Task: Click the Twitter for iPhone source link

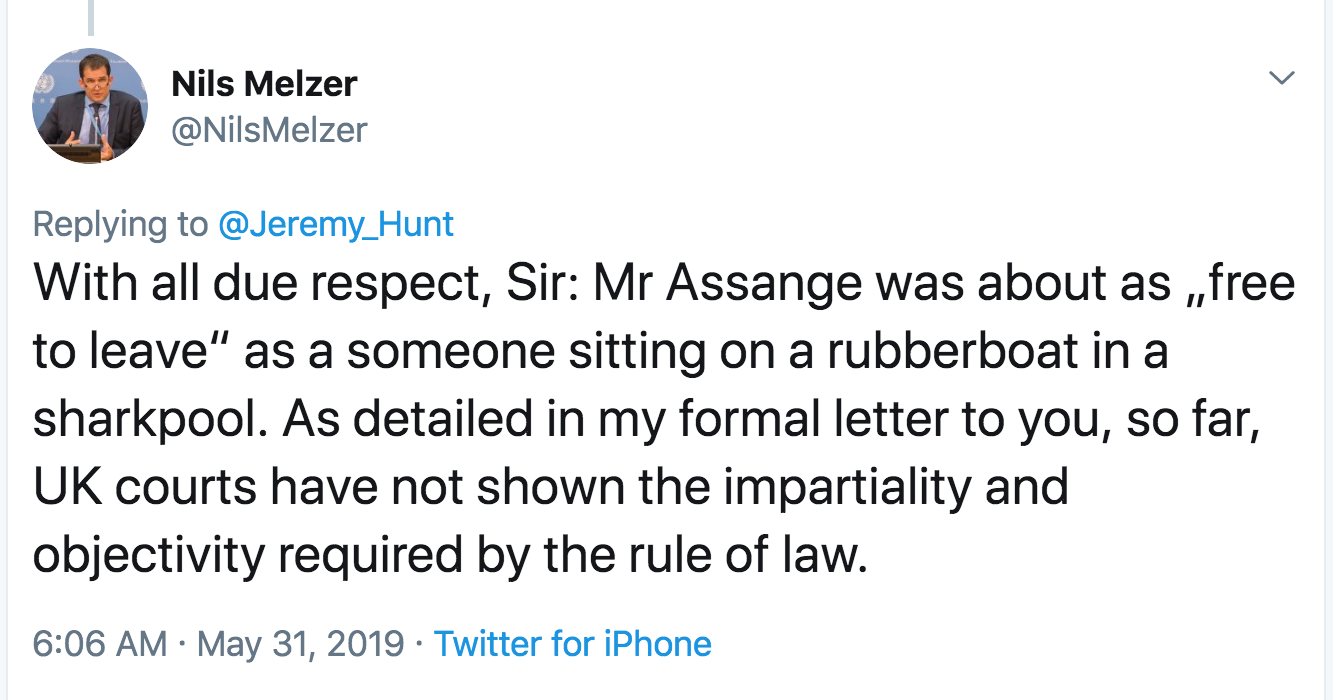Action: (x=573, y=643)
